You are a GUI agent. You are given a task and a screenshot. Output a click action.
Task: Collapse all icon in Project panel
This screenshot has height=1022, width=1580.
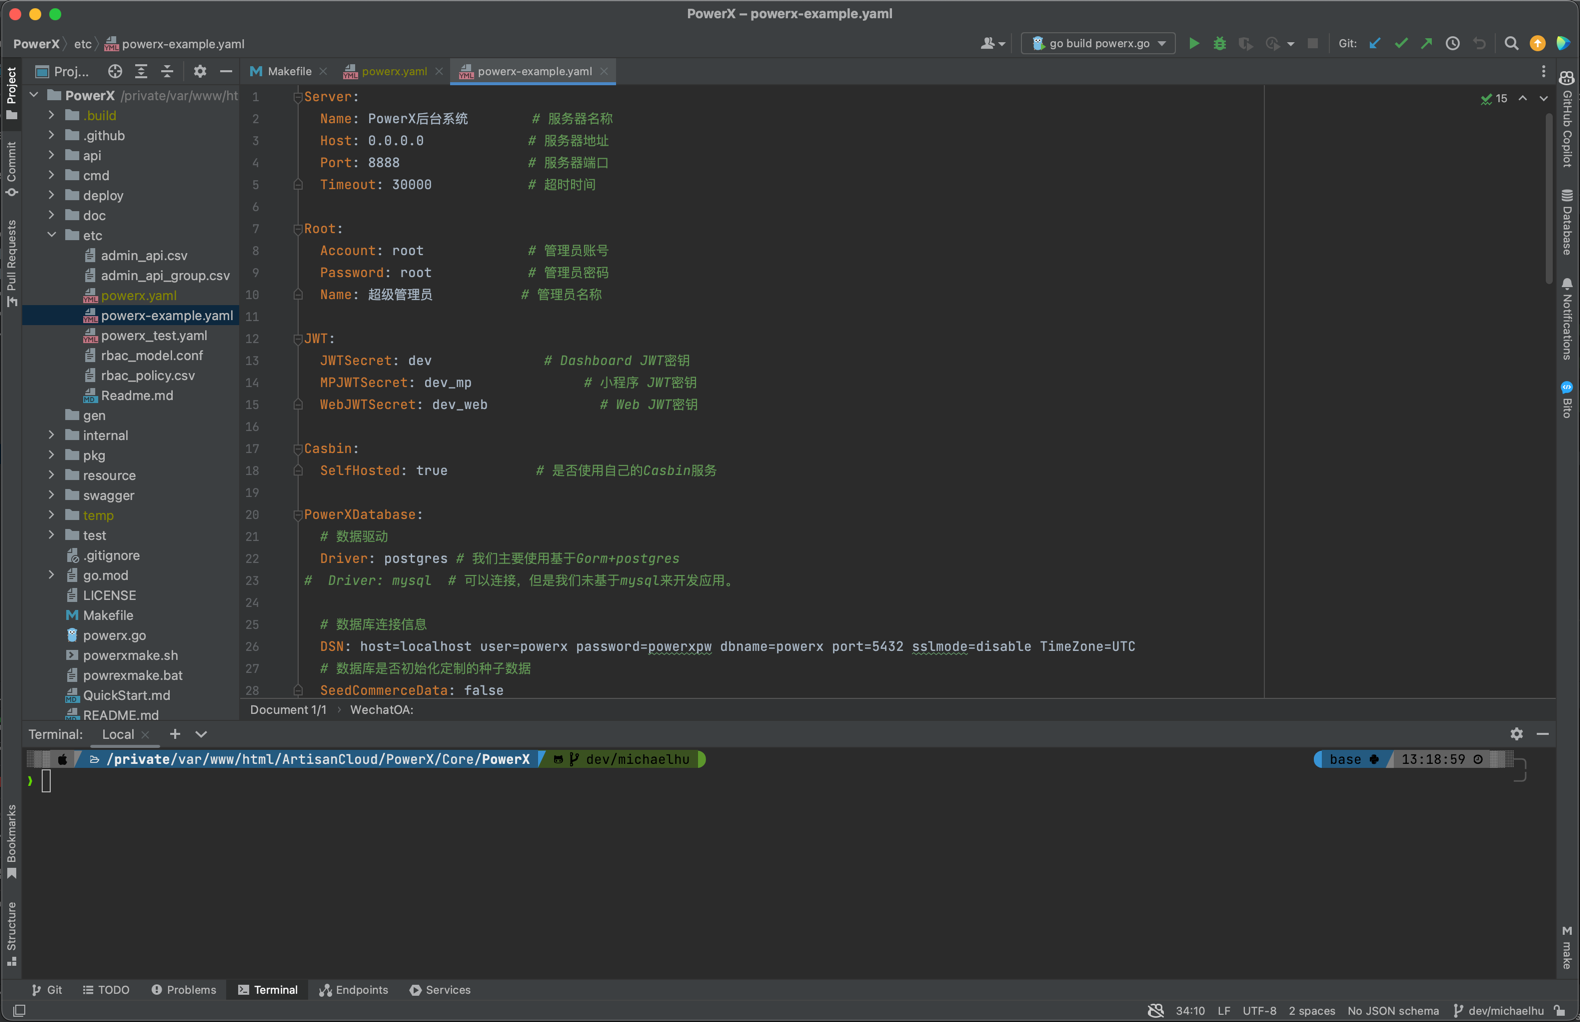pyautogui.click(x=167, y=71)
